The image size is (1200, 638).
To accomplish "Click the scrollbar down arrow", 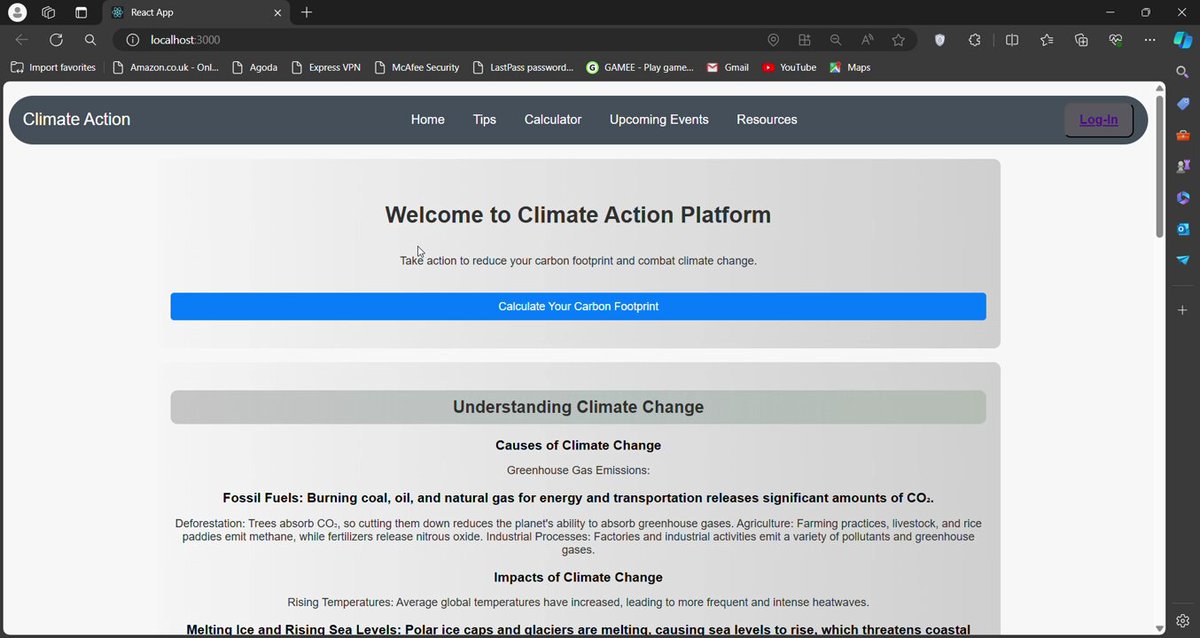I will point(1160,628).
